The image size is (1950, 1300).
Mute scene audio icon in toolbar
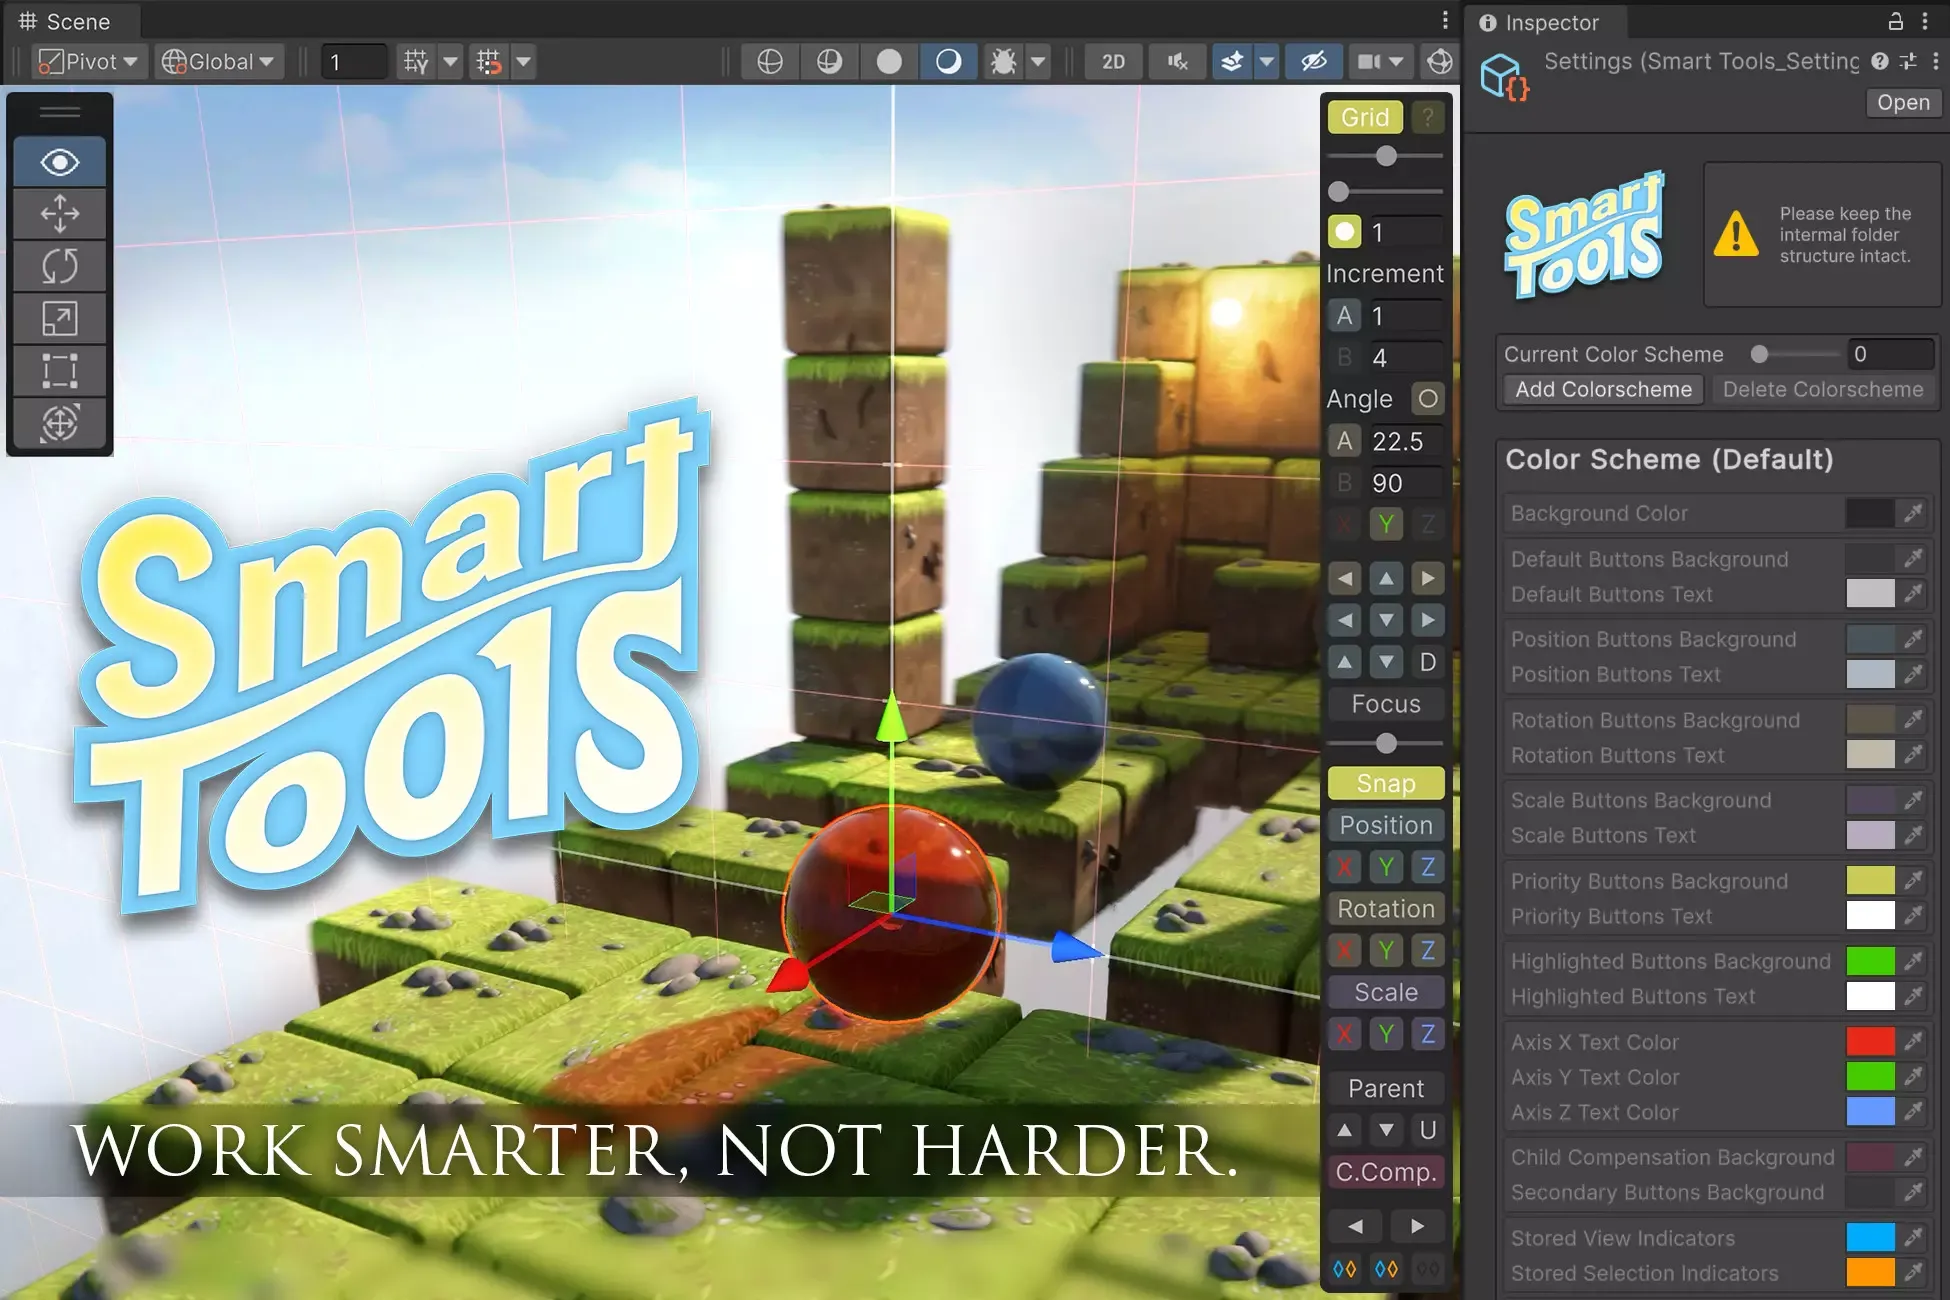[1177, 62]
